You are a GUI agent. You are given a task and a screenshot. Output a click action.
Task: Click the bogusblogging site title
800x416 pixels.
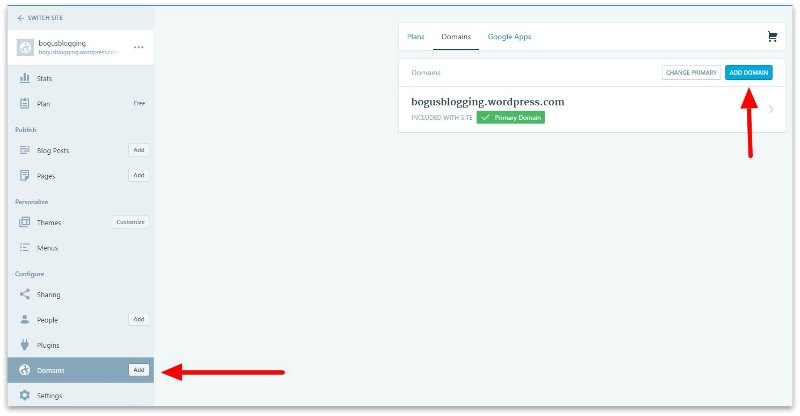pos(62,43)
